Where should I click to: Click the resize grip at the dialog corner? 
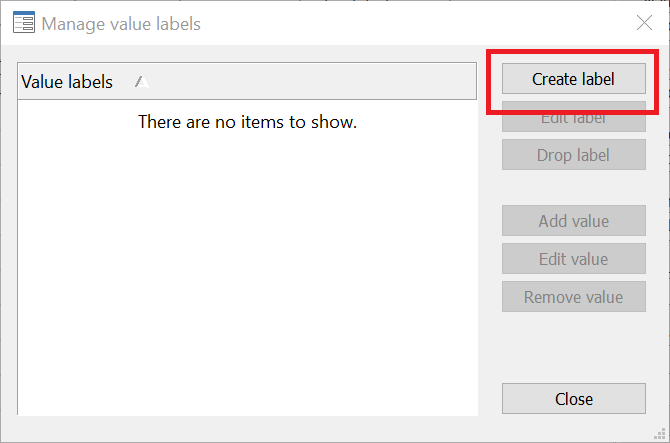659,434
